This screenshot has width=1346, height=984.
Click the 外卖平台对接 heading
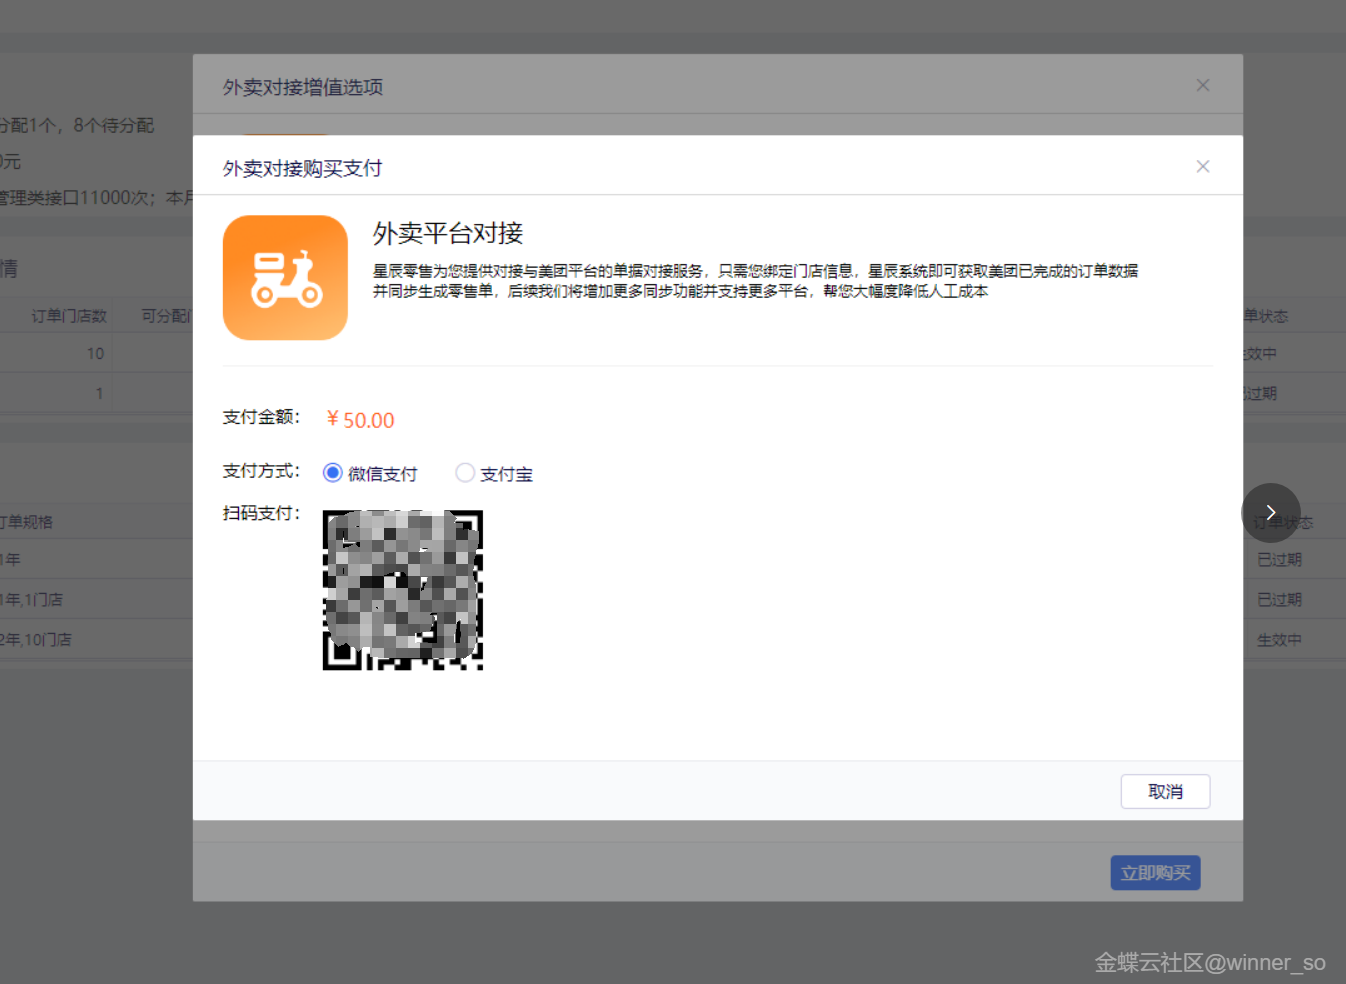tap(448, 233)
